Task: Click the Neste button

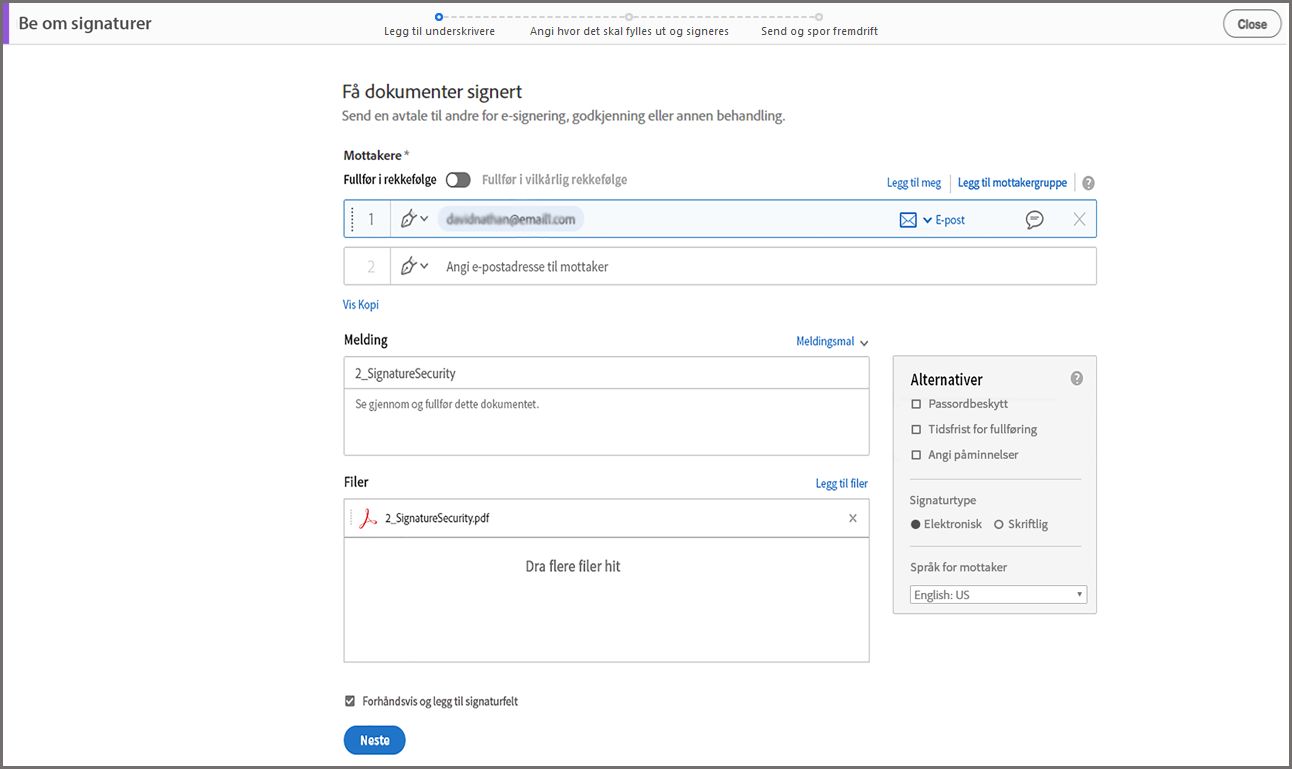Action: pos(374,740)
